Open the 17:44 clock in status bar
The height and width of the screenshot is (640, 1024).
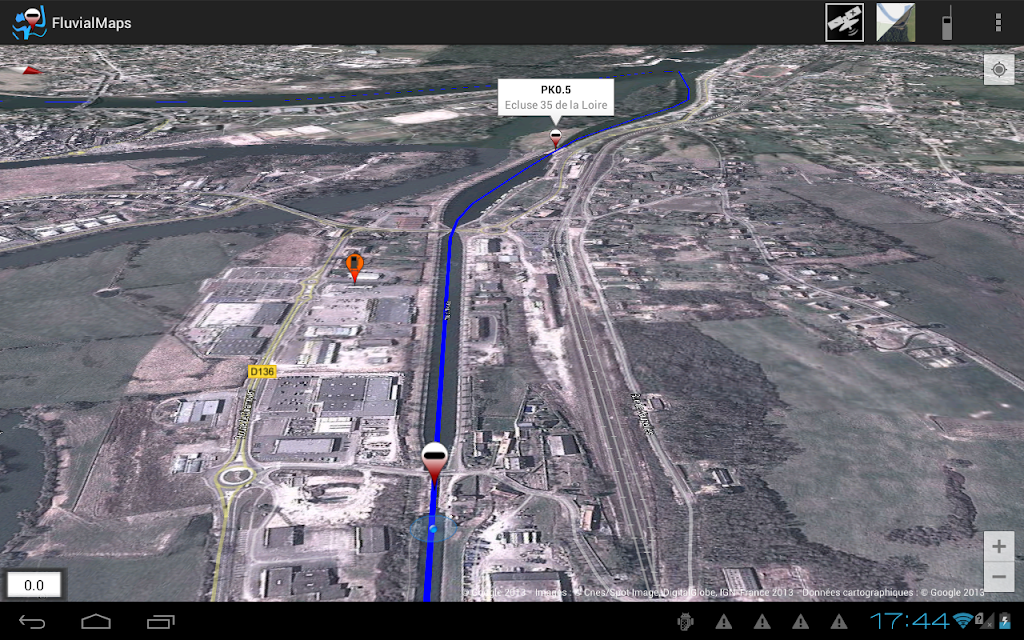click(909, 620)
